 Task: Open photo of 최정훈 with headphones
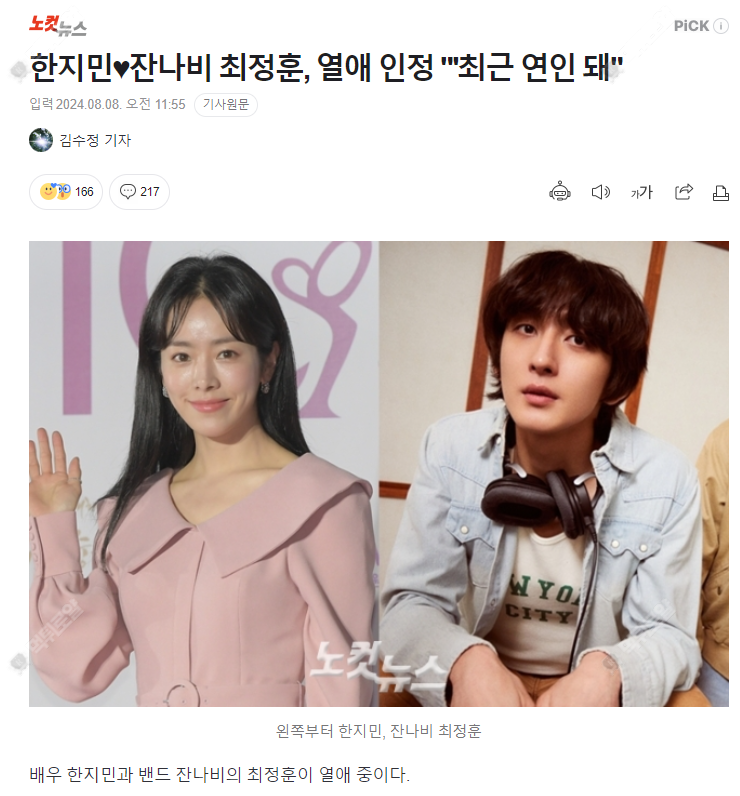tap(554, 474)
